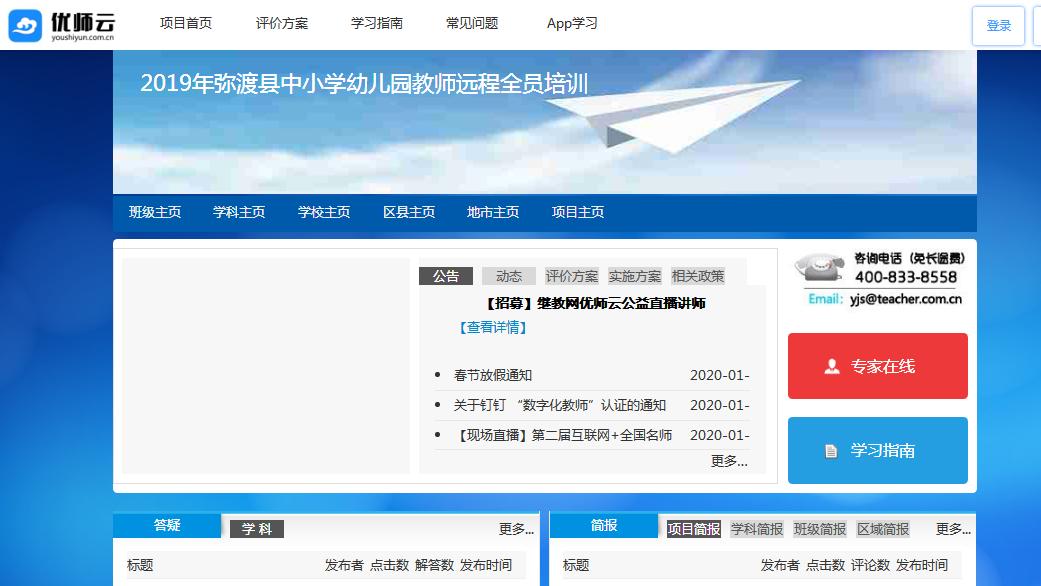Go to 常见问题 page
The height and width of the screenshot is (586, 1041).
point(472,24)
